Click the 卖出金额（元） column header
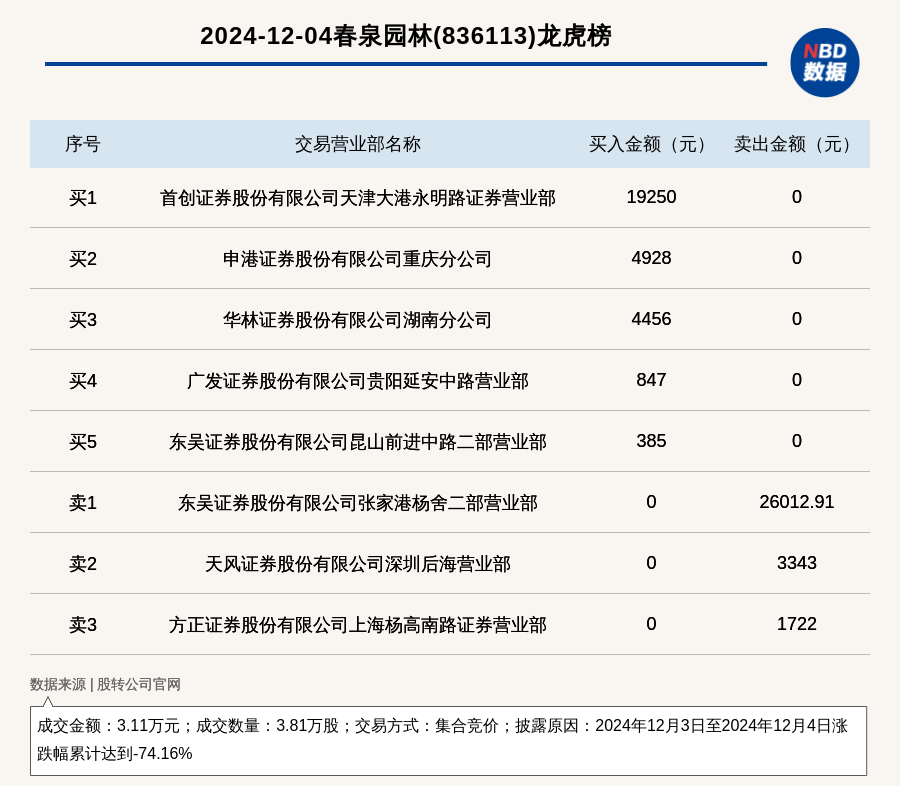Viewport: 900px width, 786px height. click(x=797, y=144)
